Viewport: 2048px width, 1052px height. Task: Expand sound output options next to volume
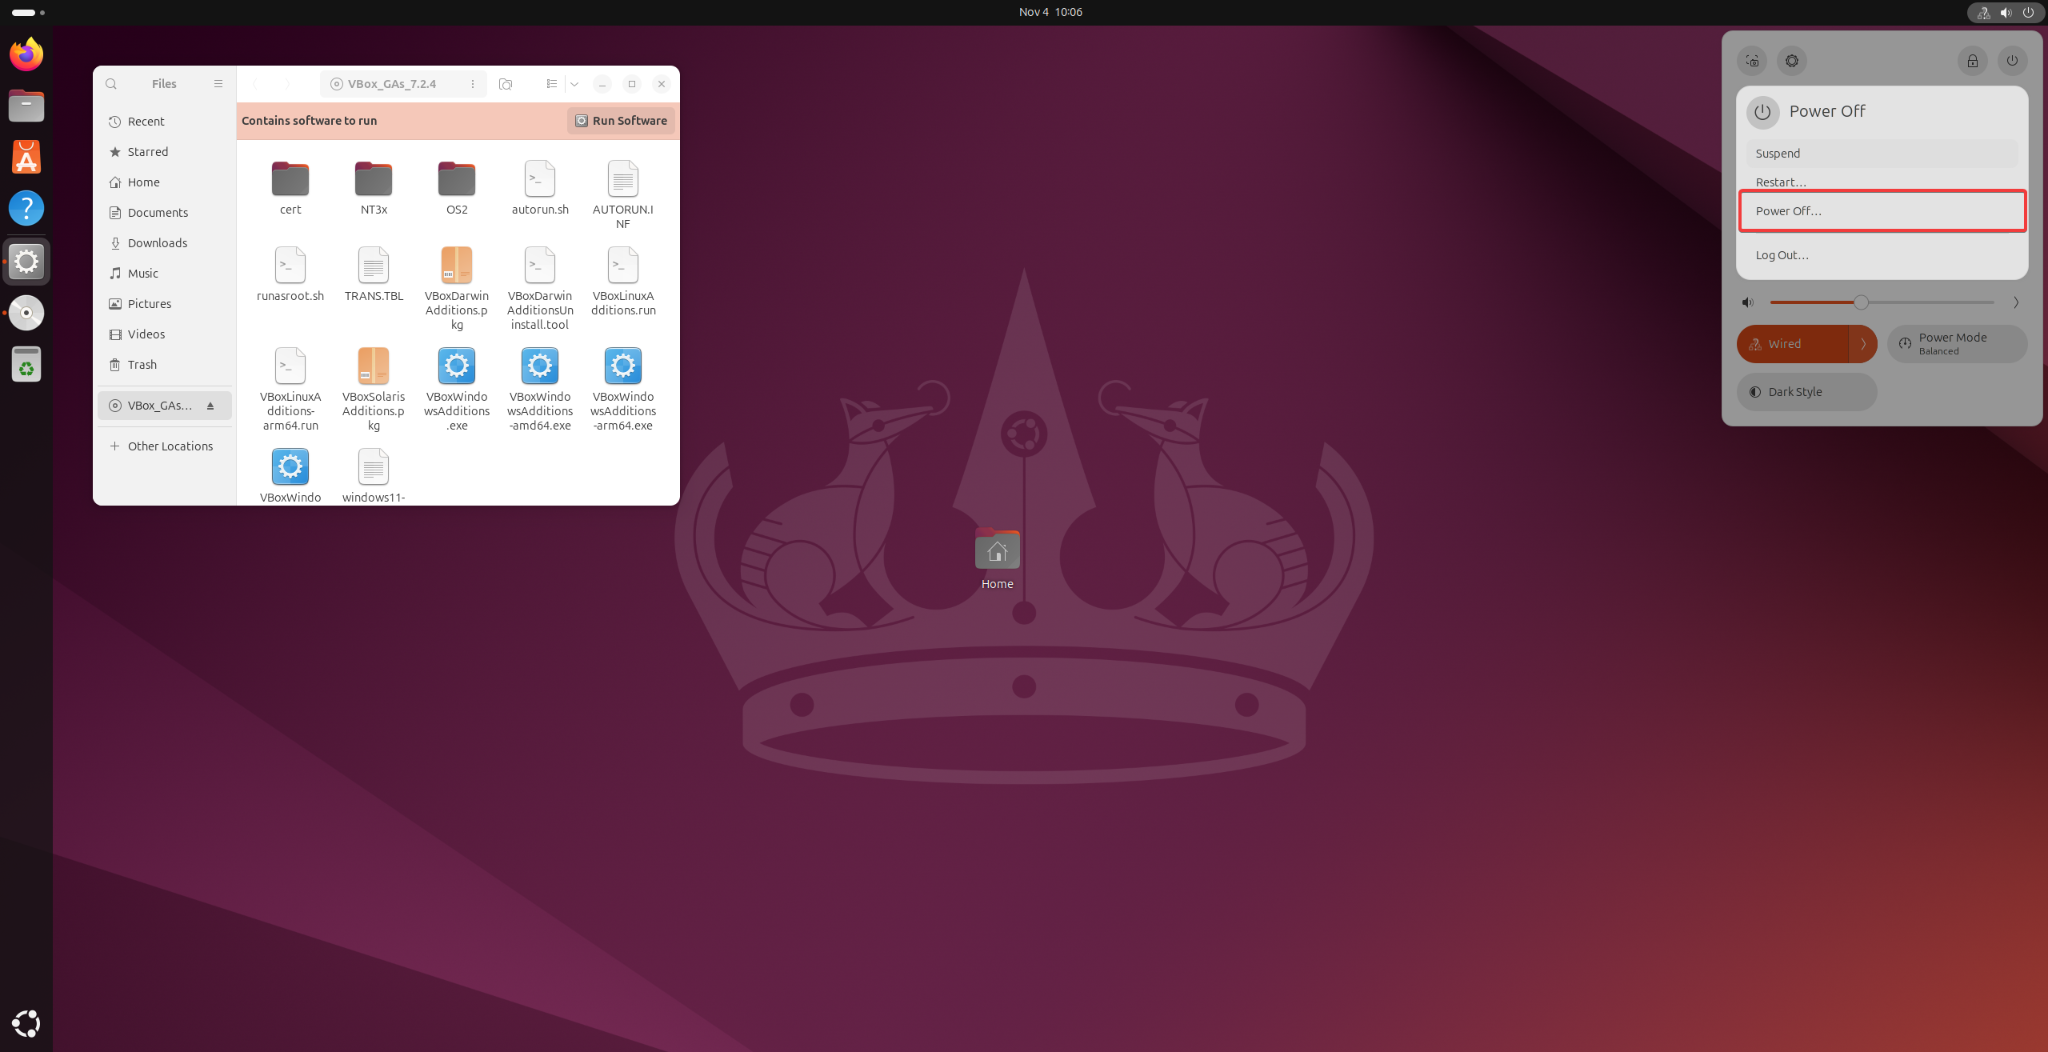coord(2016,302)
